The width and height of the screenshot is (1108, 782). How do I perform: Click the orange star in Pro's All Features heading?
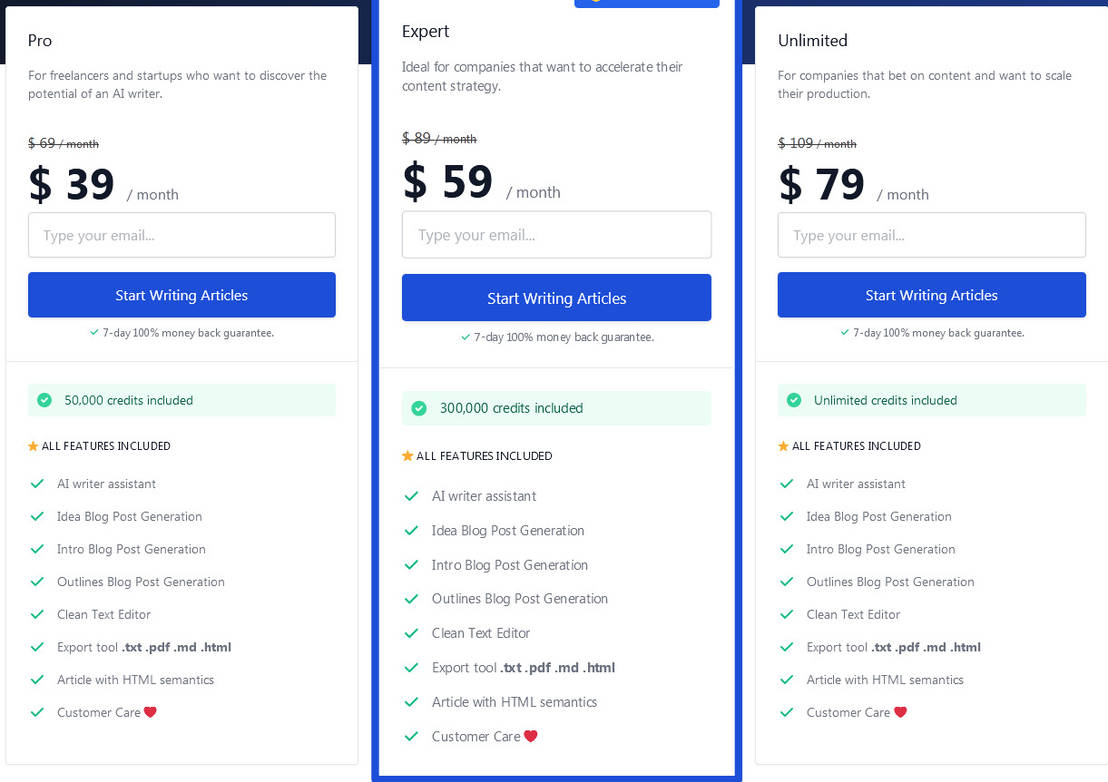click(33, 446)
